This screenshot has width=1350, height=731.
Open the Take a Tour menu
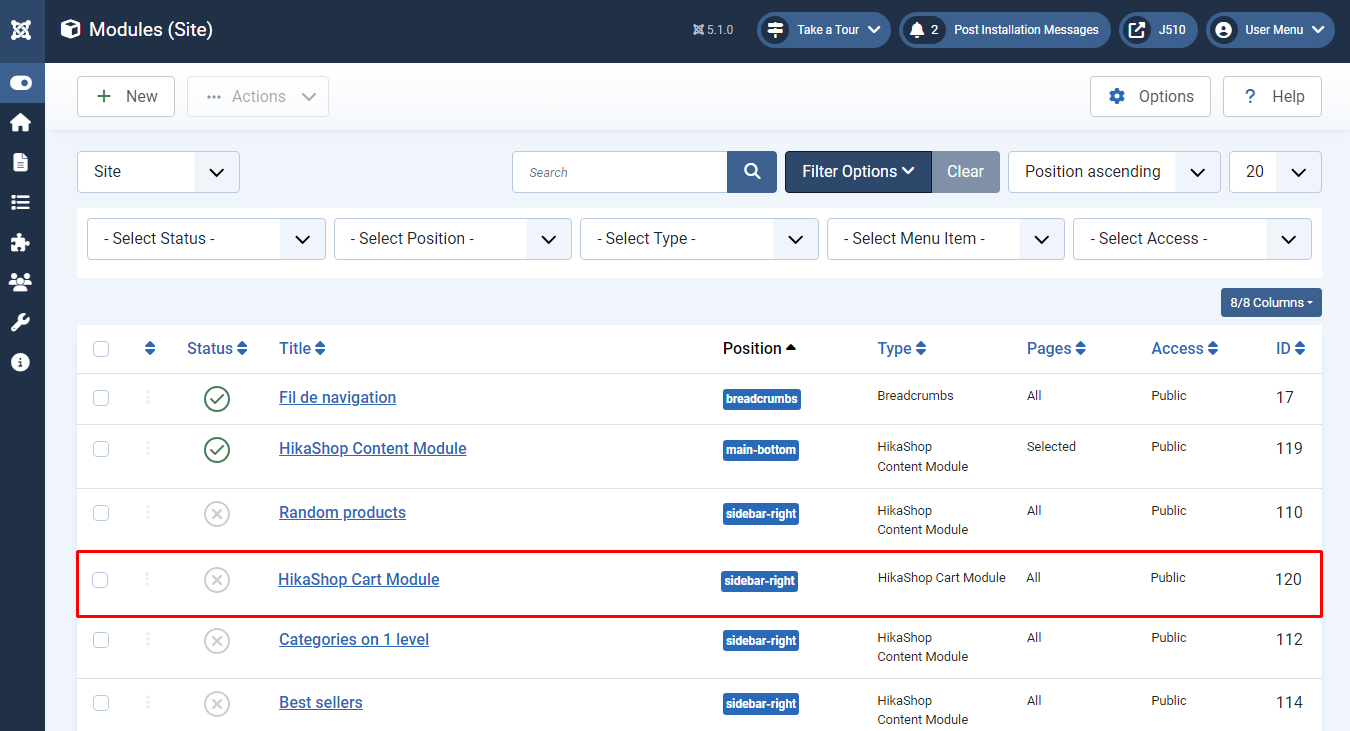824,30
